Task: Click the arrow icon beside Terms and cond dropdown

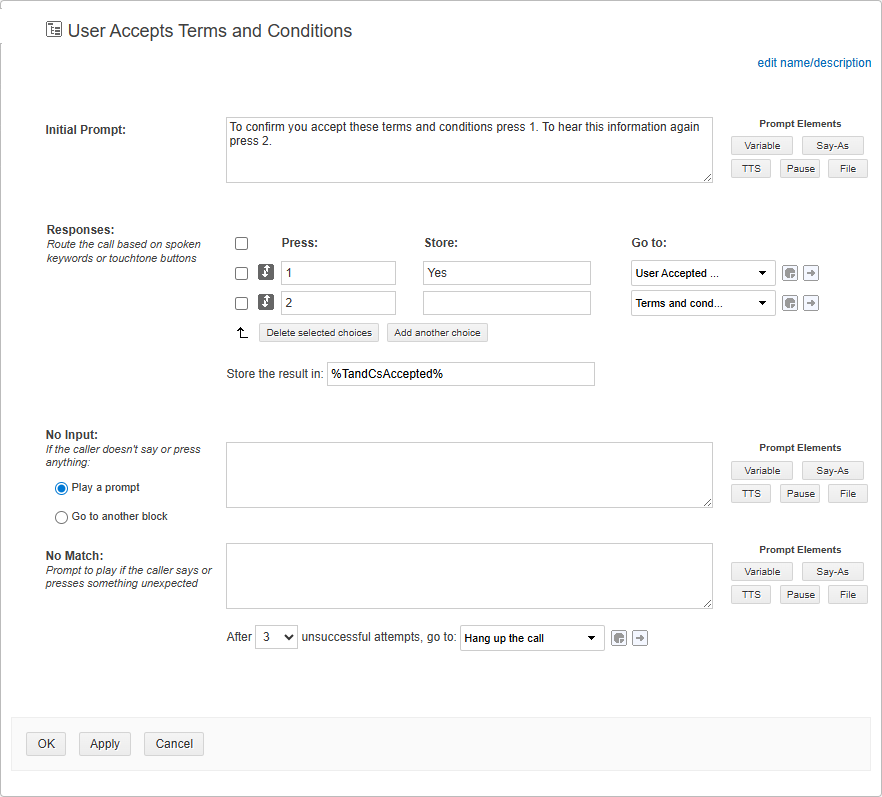Action: pos(811,303)
